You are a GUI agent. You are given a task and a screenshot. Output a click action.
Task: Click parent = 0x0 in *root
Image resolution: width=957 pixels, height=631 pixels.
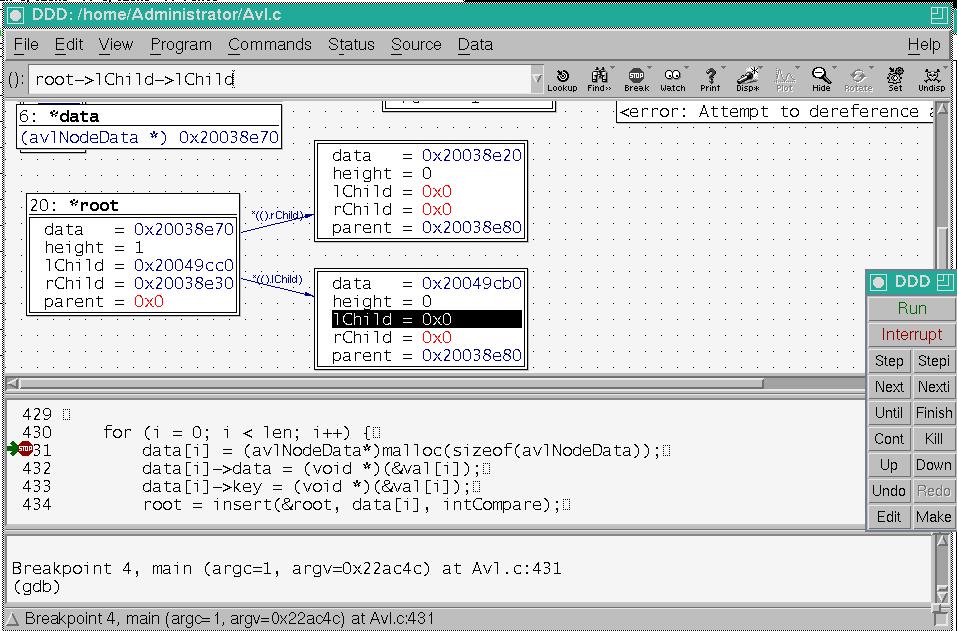click(x=104, y=301)
